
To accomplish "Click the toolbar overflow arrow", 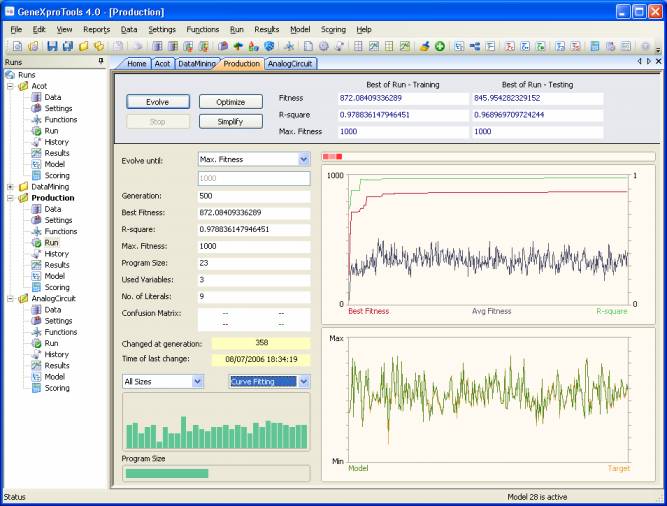I will pyautogui.click(x=658, y=49).
